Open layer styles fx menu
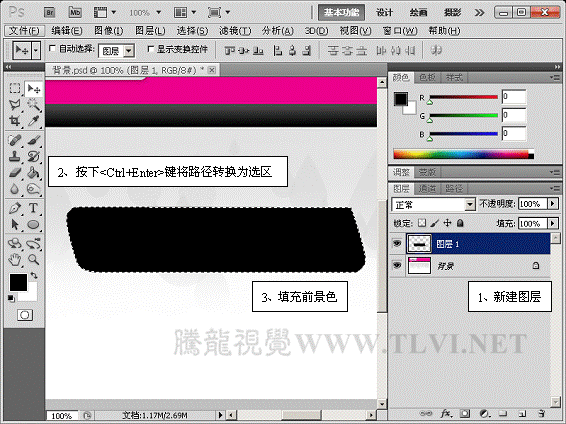This screenshot has width=566, height=424. tap(446, 414)
